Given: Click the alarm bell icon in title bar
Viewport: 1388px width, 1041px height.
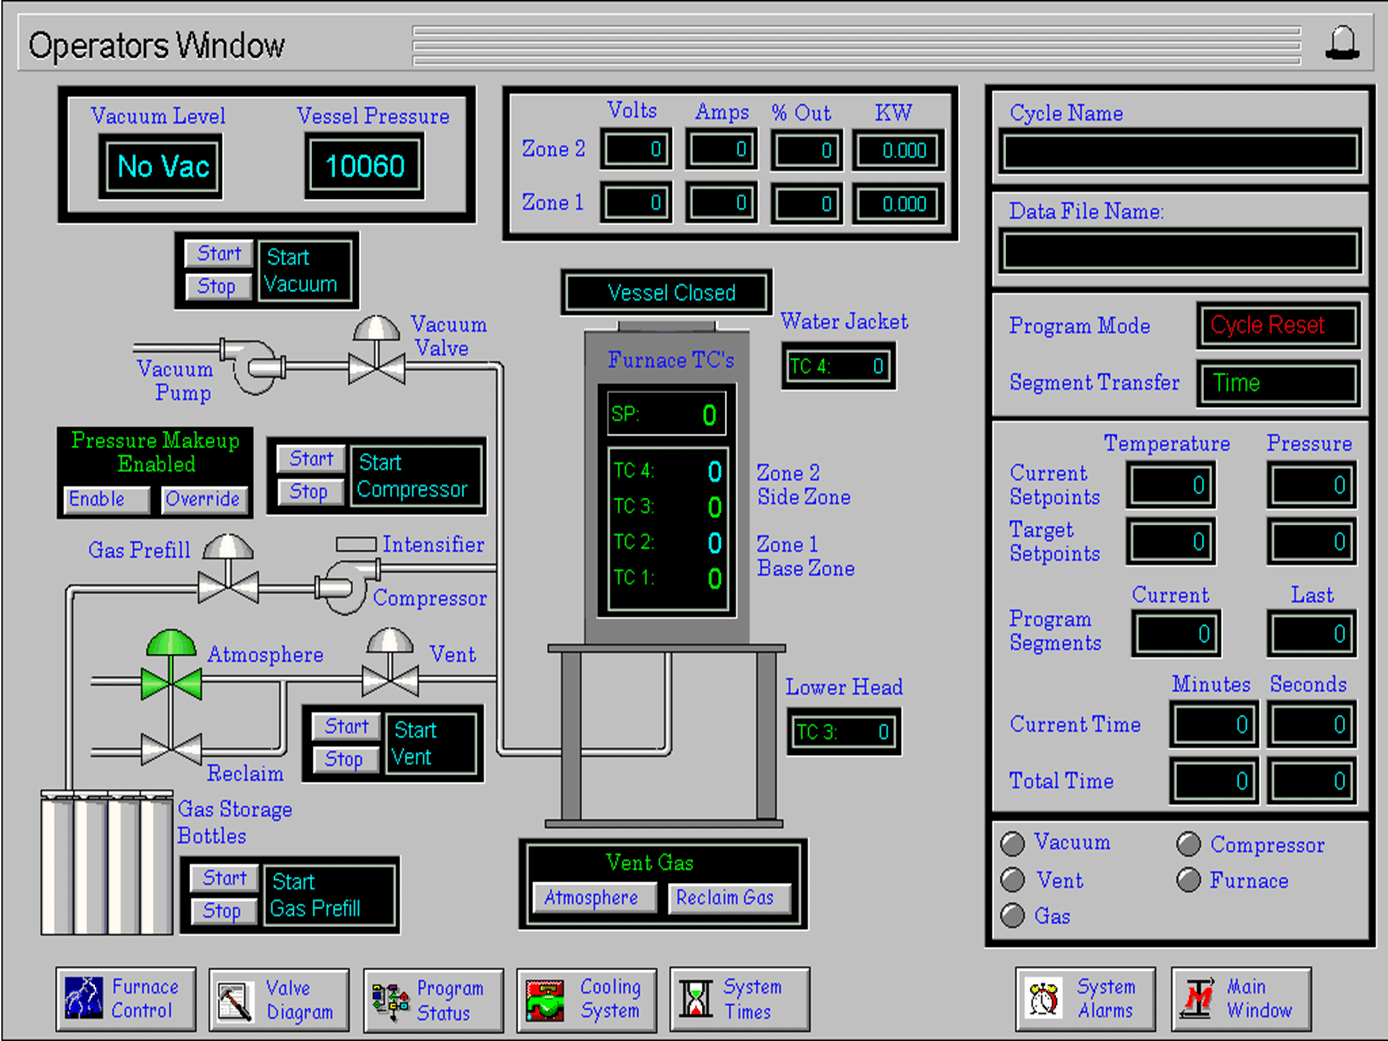Looking at the screenshot, I should pos(1342,43).
